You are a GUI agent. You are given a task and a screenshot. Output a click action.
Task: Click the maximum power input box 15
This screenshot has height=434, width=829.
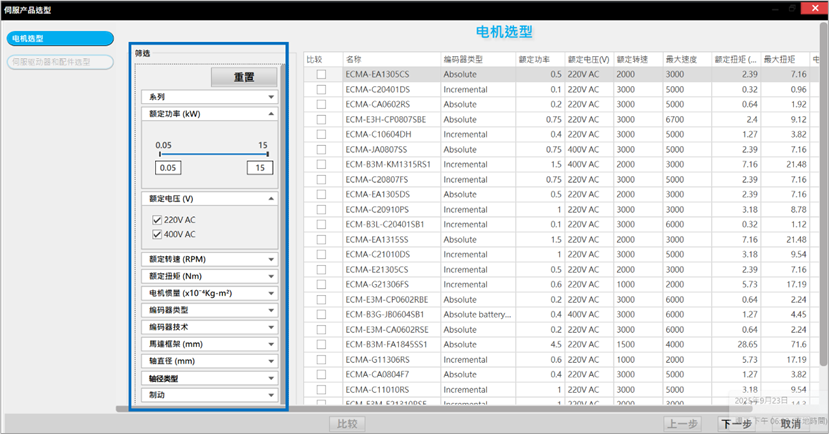tap(260, 168)
